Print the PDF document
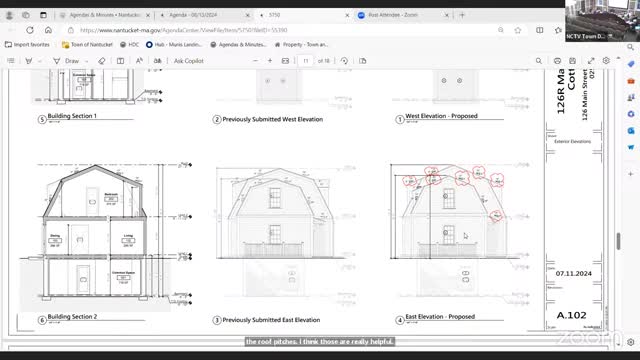Image resolution: width=640 pixels, height=360 pixels. (x=557, y=61)
